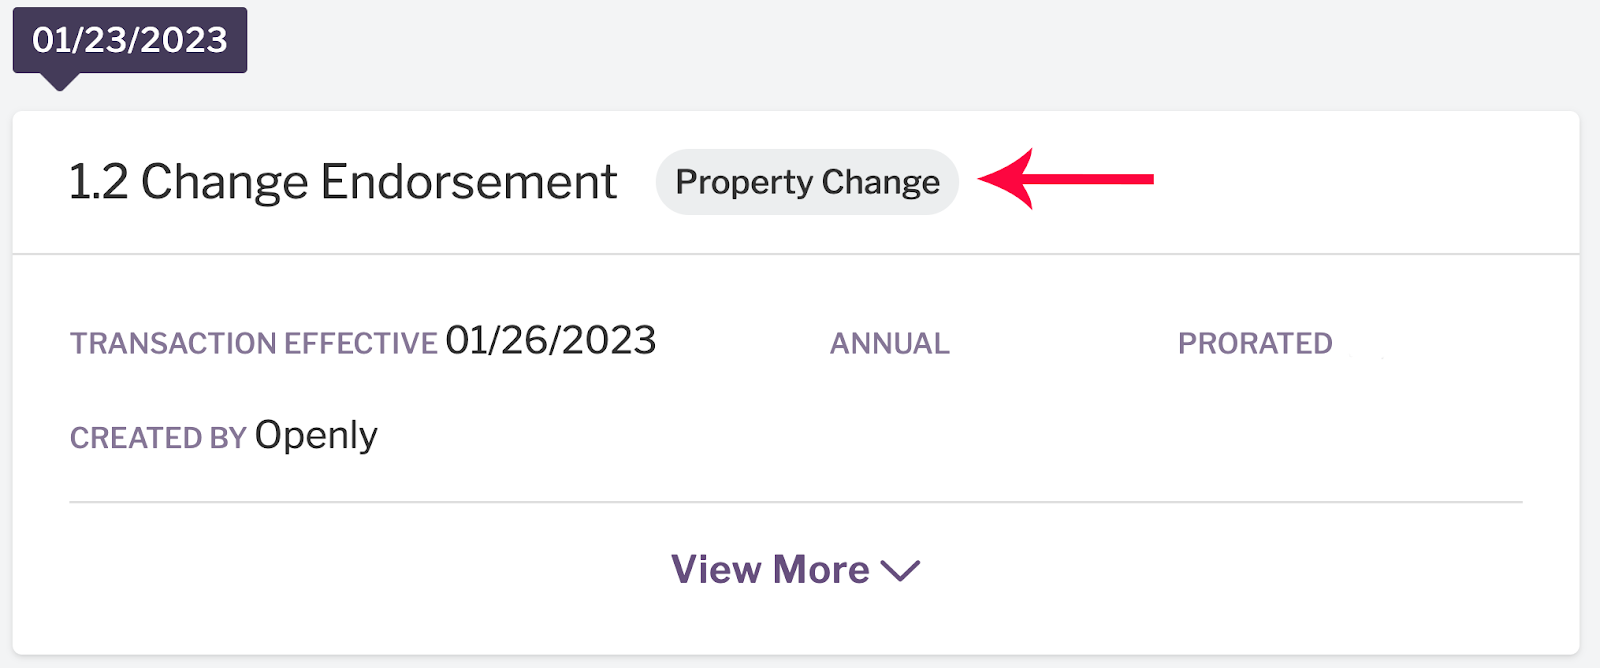Click the PRORATED column label
Viewport: 1600px width, 668px height.
(x=1255, y=344)
